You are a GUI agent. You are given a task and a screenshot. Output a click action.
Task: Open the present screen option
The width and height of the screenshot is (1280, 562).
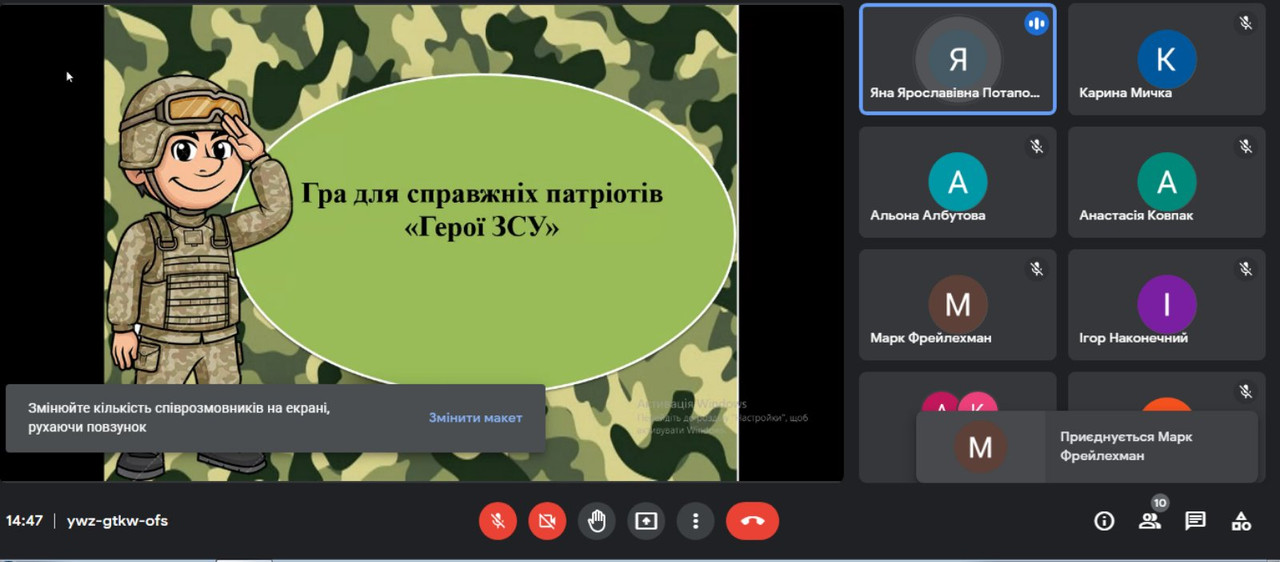coord(646,521)
